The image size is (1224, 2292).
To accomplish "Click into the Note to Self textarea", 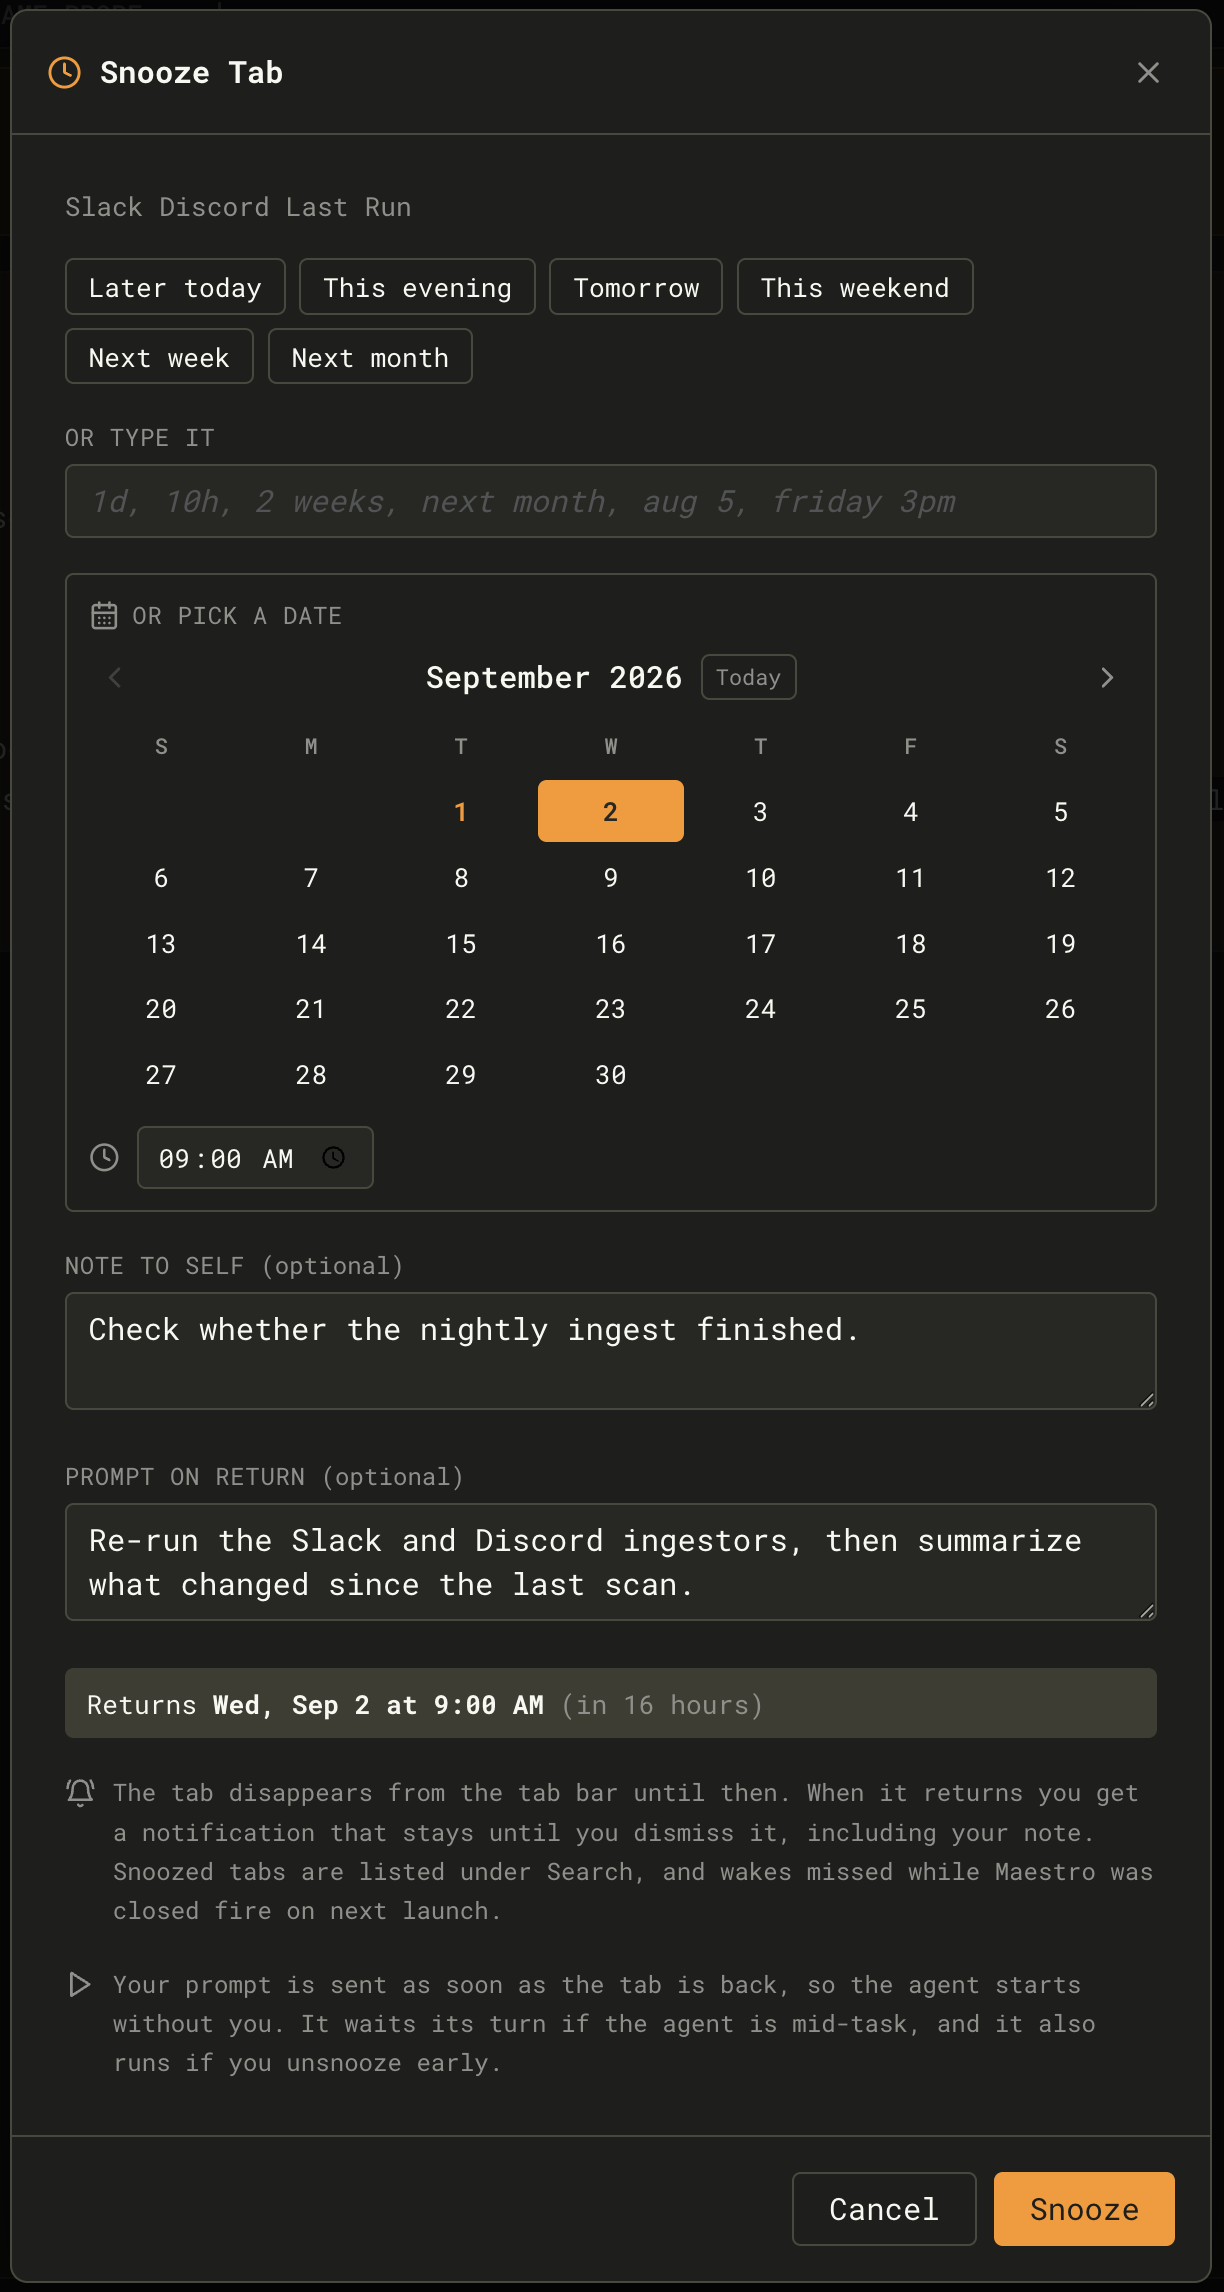I will (x=611, y=1351).
